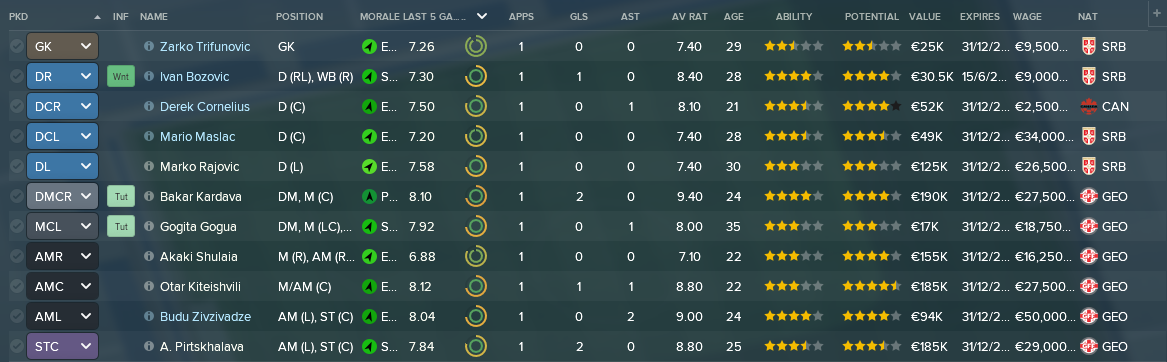Open Otar Kiteishvili player profile
This screenshot has width=1167, height=362.
click(x=200, y=287)
